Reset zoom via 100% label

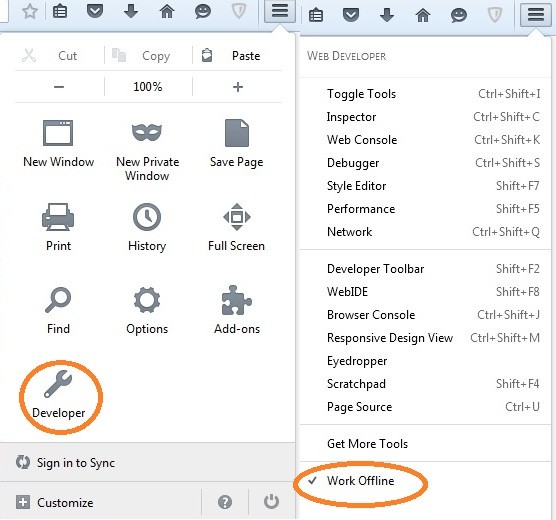(x=148, y=87)
